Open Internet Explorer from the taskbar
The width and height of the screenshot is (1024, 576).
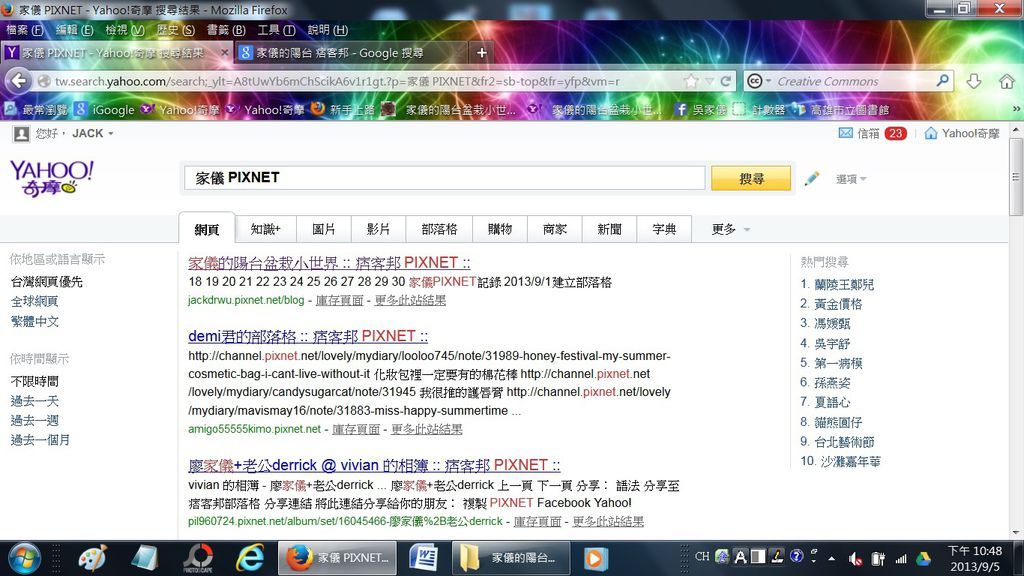tap(249, 558)
